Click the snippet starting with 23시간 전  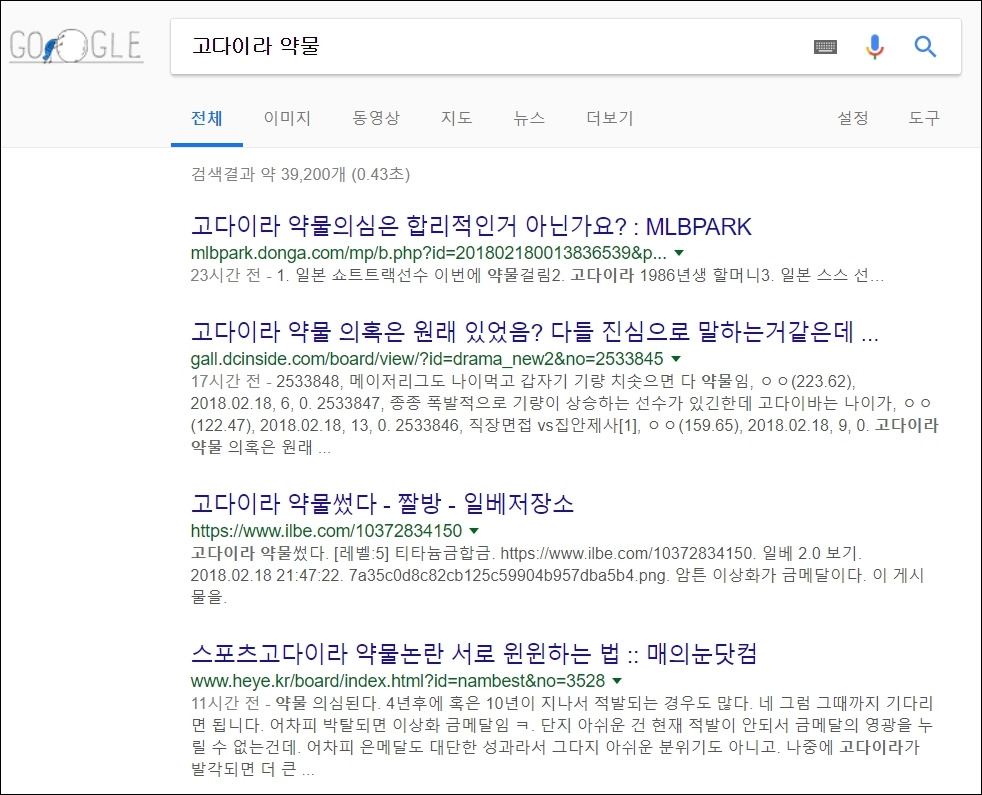(x=537, y=275)
